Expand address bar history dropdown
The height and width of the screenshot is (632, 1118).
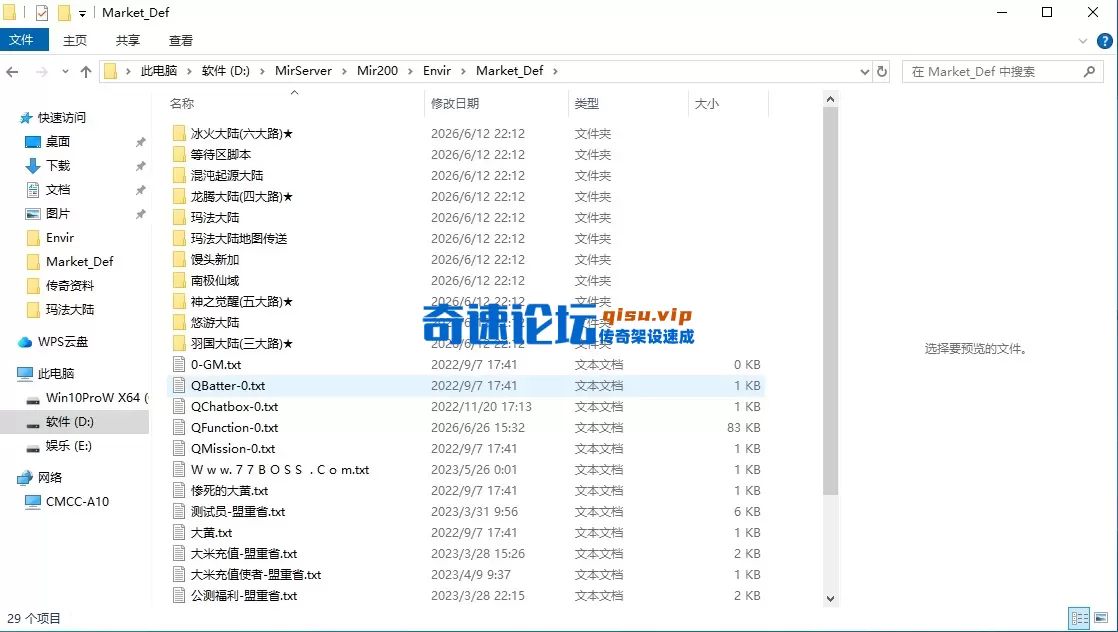pos(865,71)
